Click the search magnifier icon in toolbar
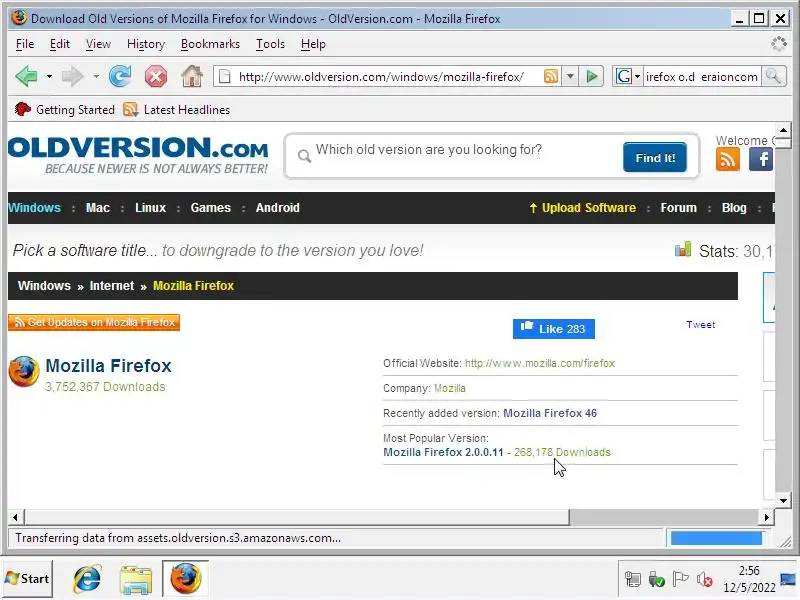Image resolution: width=800 pixels, height=600 pixels. 773,77
